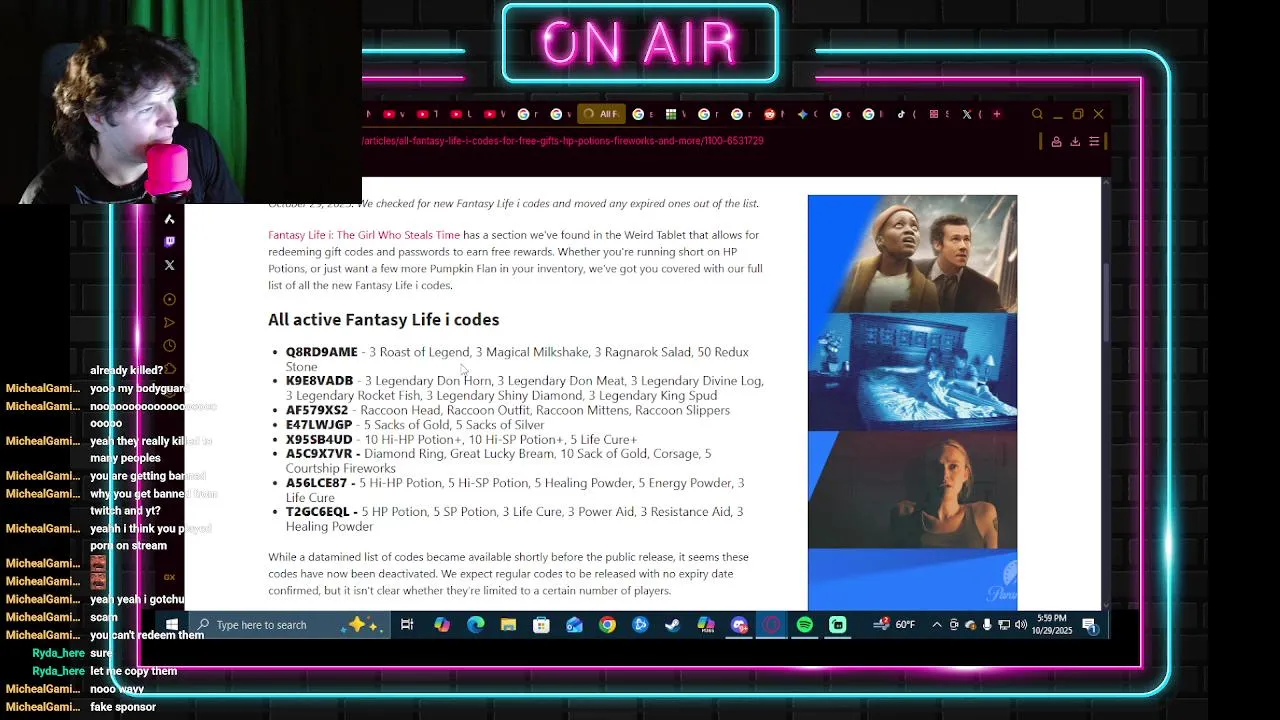Open Twitch from the Opera GX sidebar

click(x=169, y=242)
